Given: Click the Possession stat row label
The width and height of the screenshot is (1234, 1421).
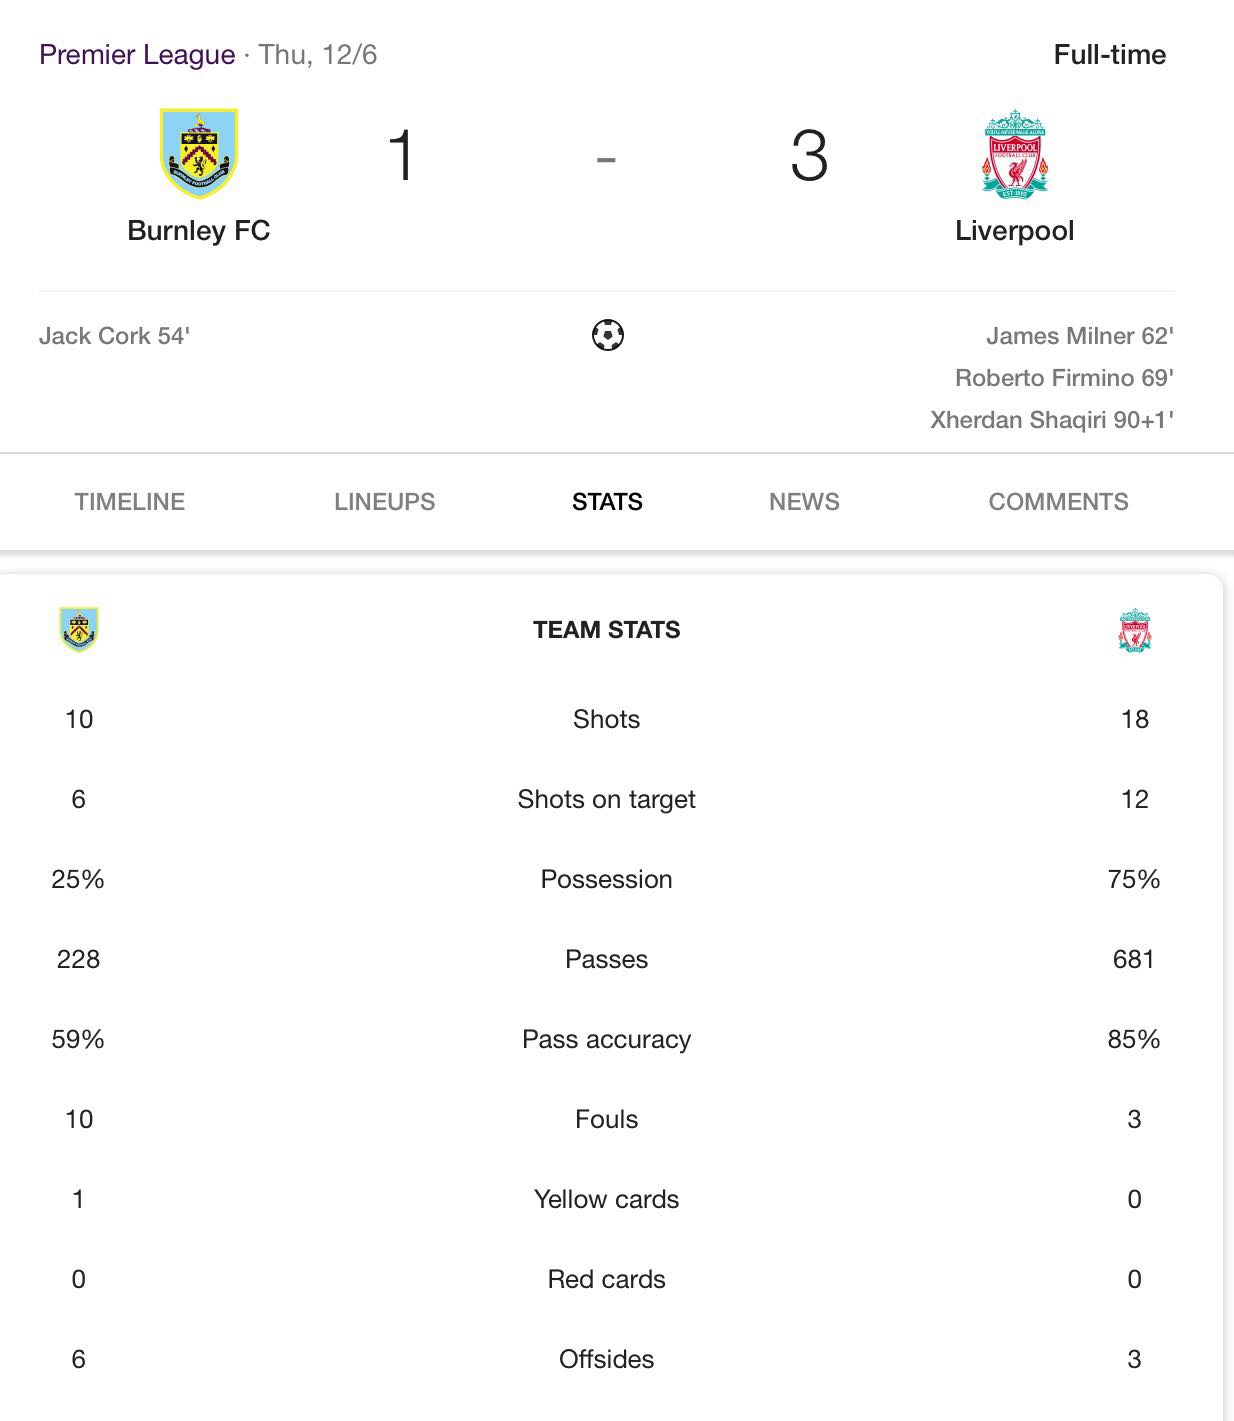Looking at the screenshot, I should 607,879.
